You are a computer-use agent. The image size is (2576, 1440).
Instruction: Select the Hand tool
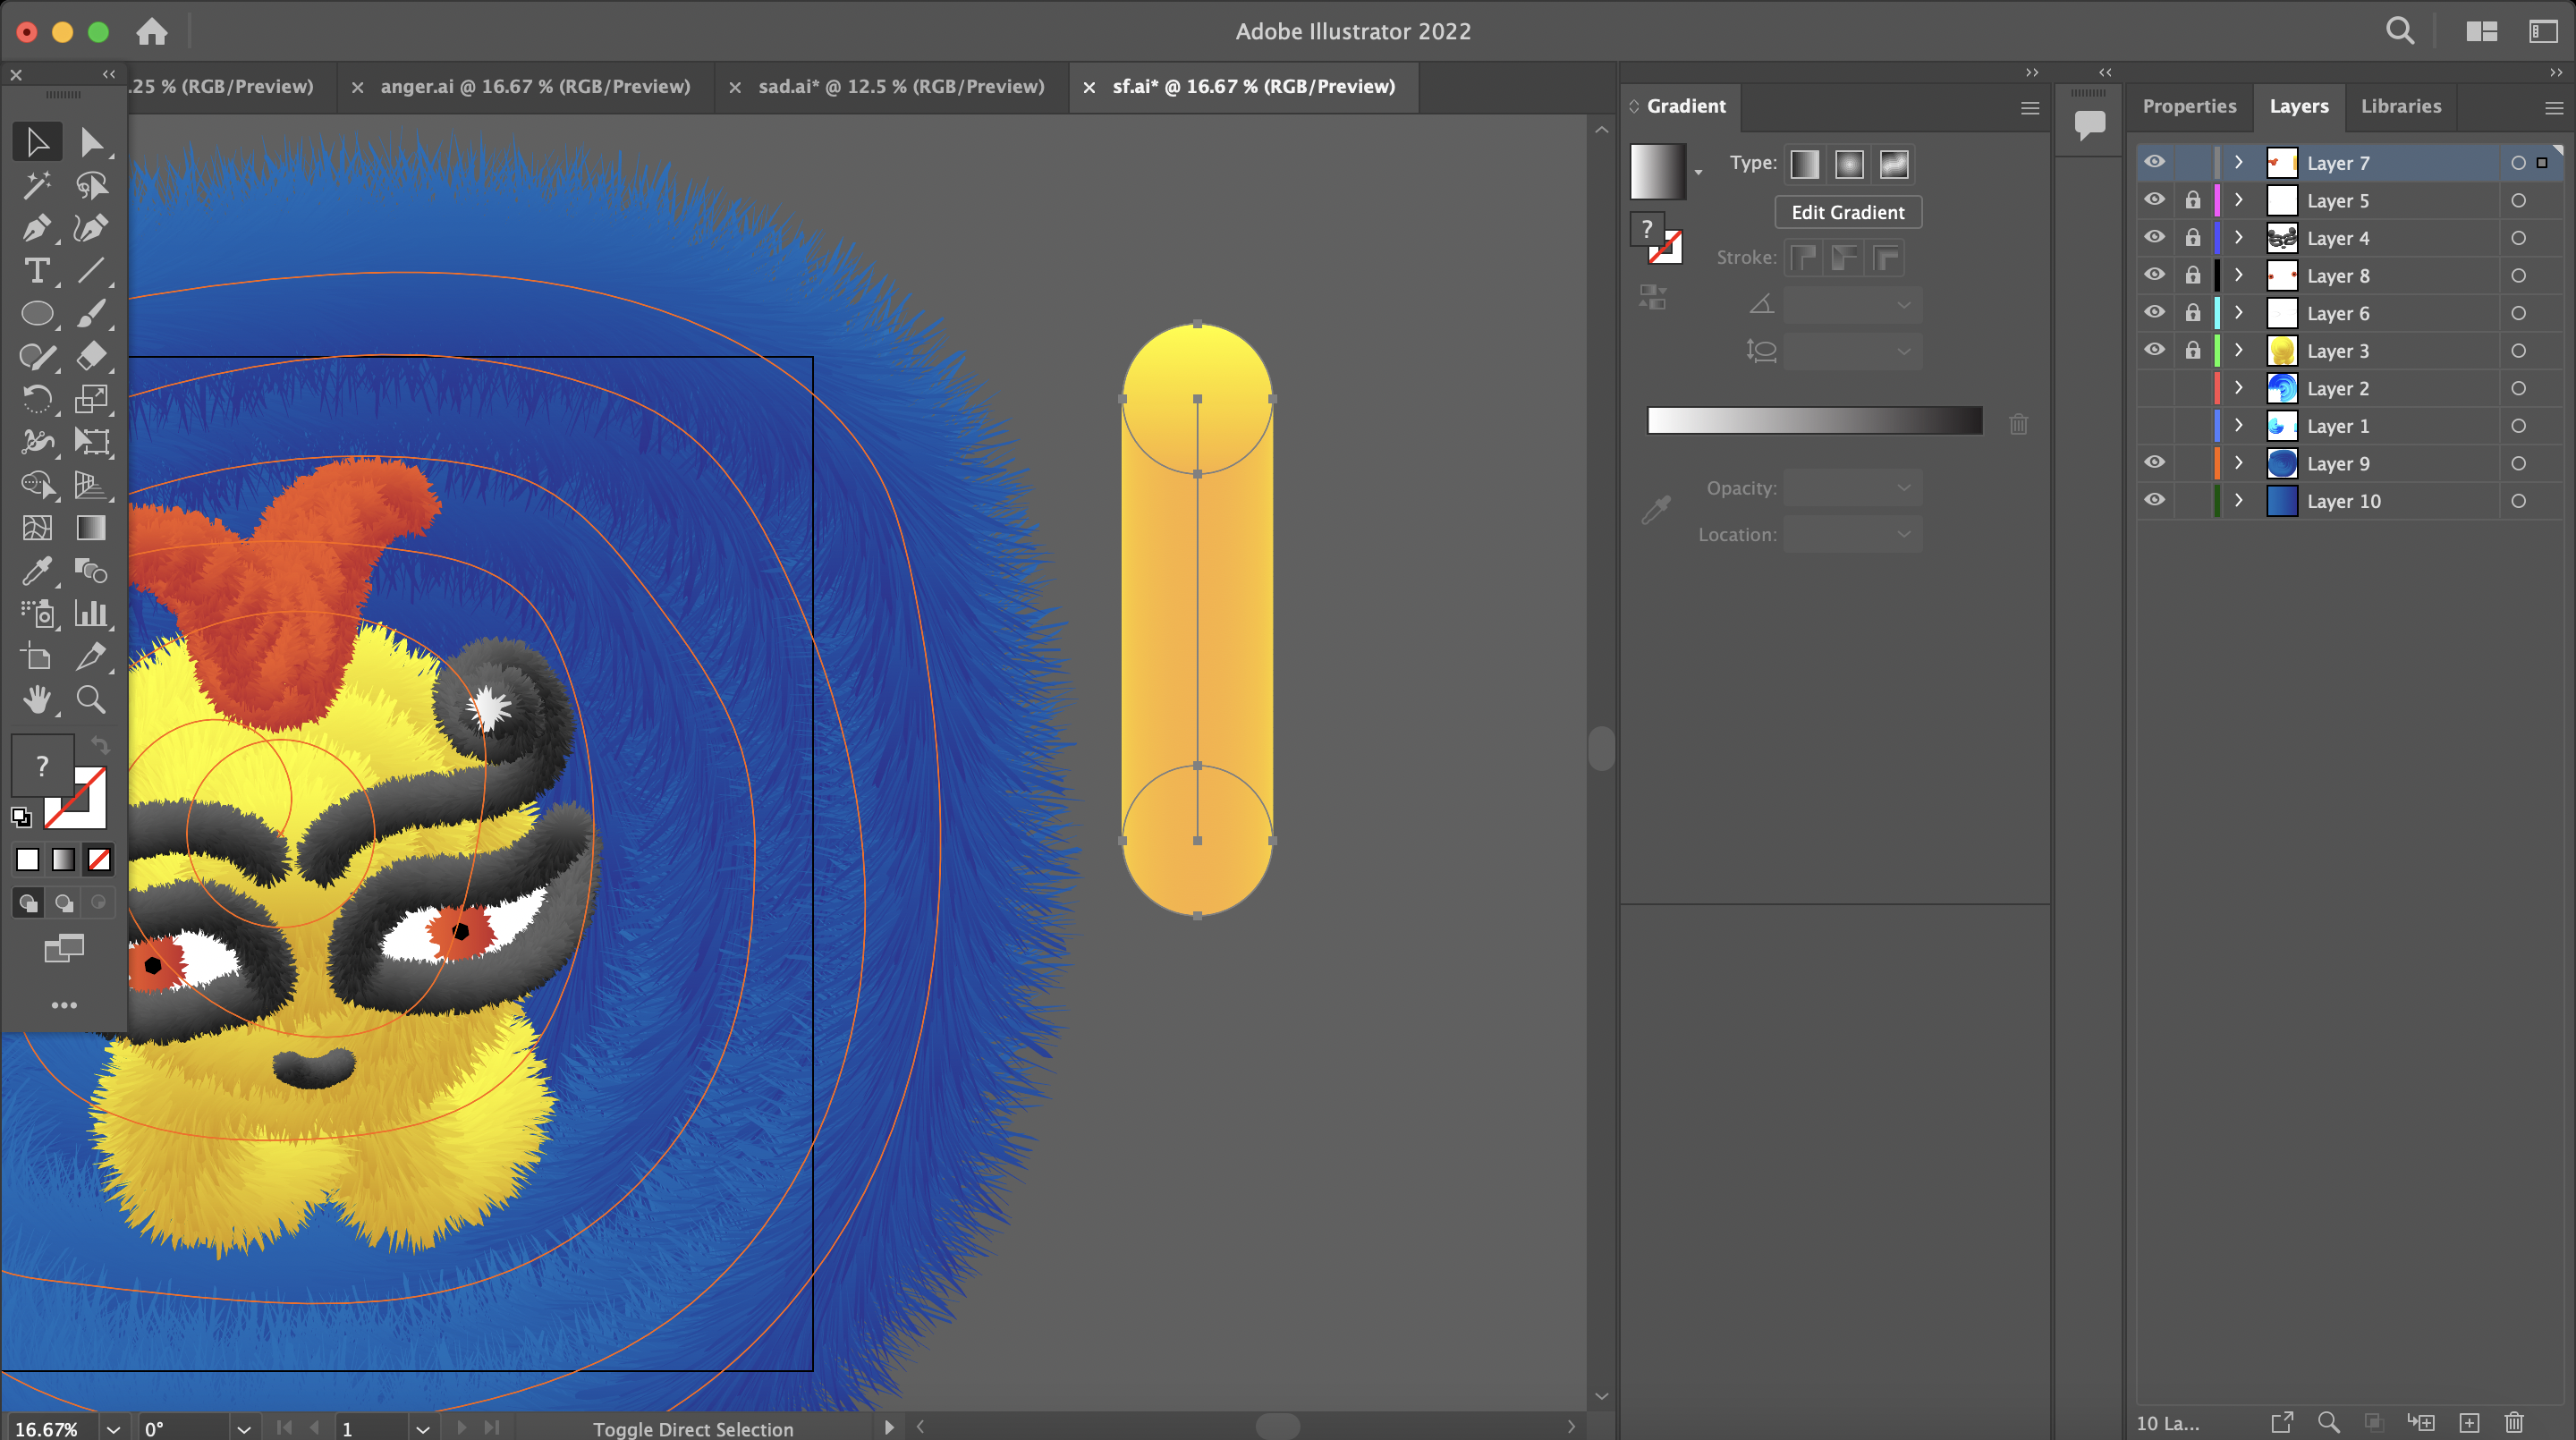tap(37, 699)
